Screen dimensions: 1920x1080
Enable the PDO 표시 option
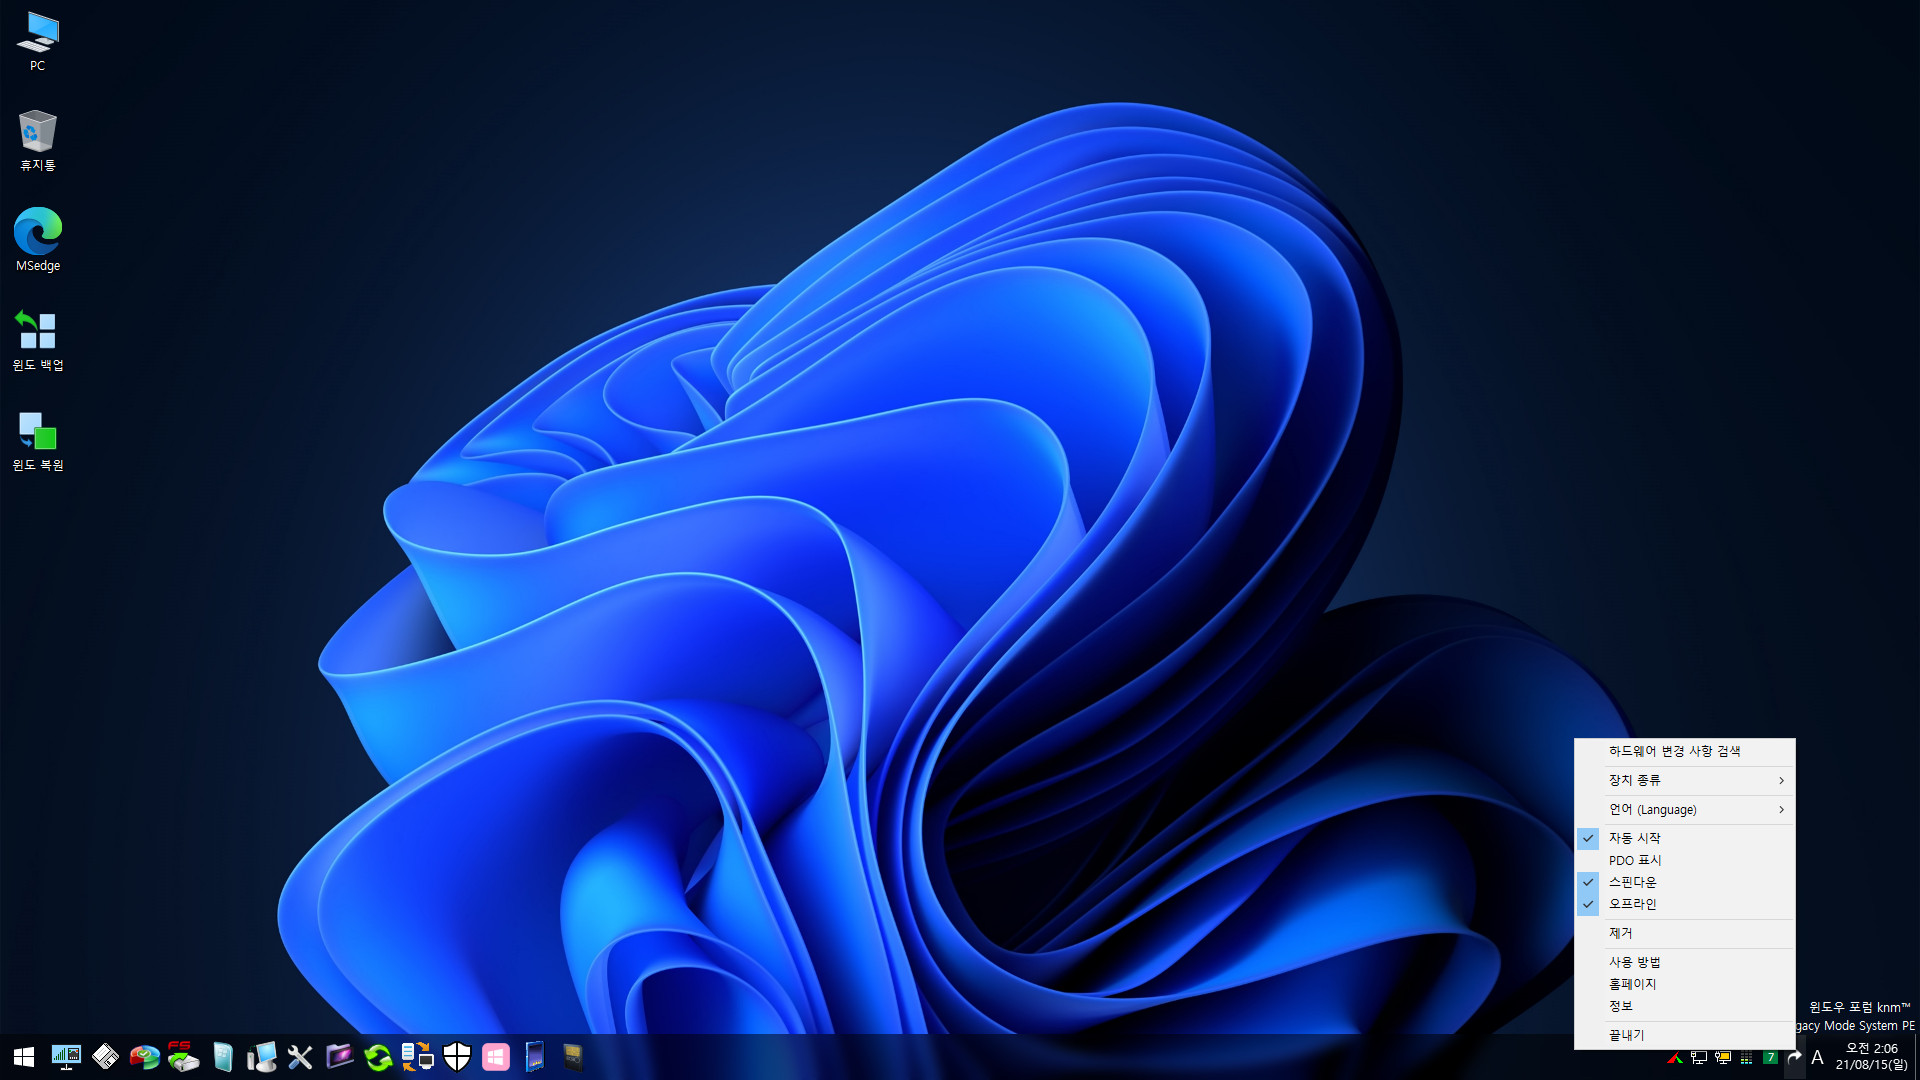tap(1685, 860)
